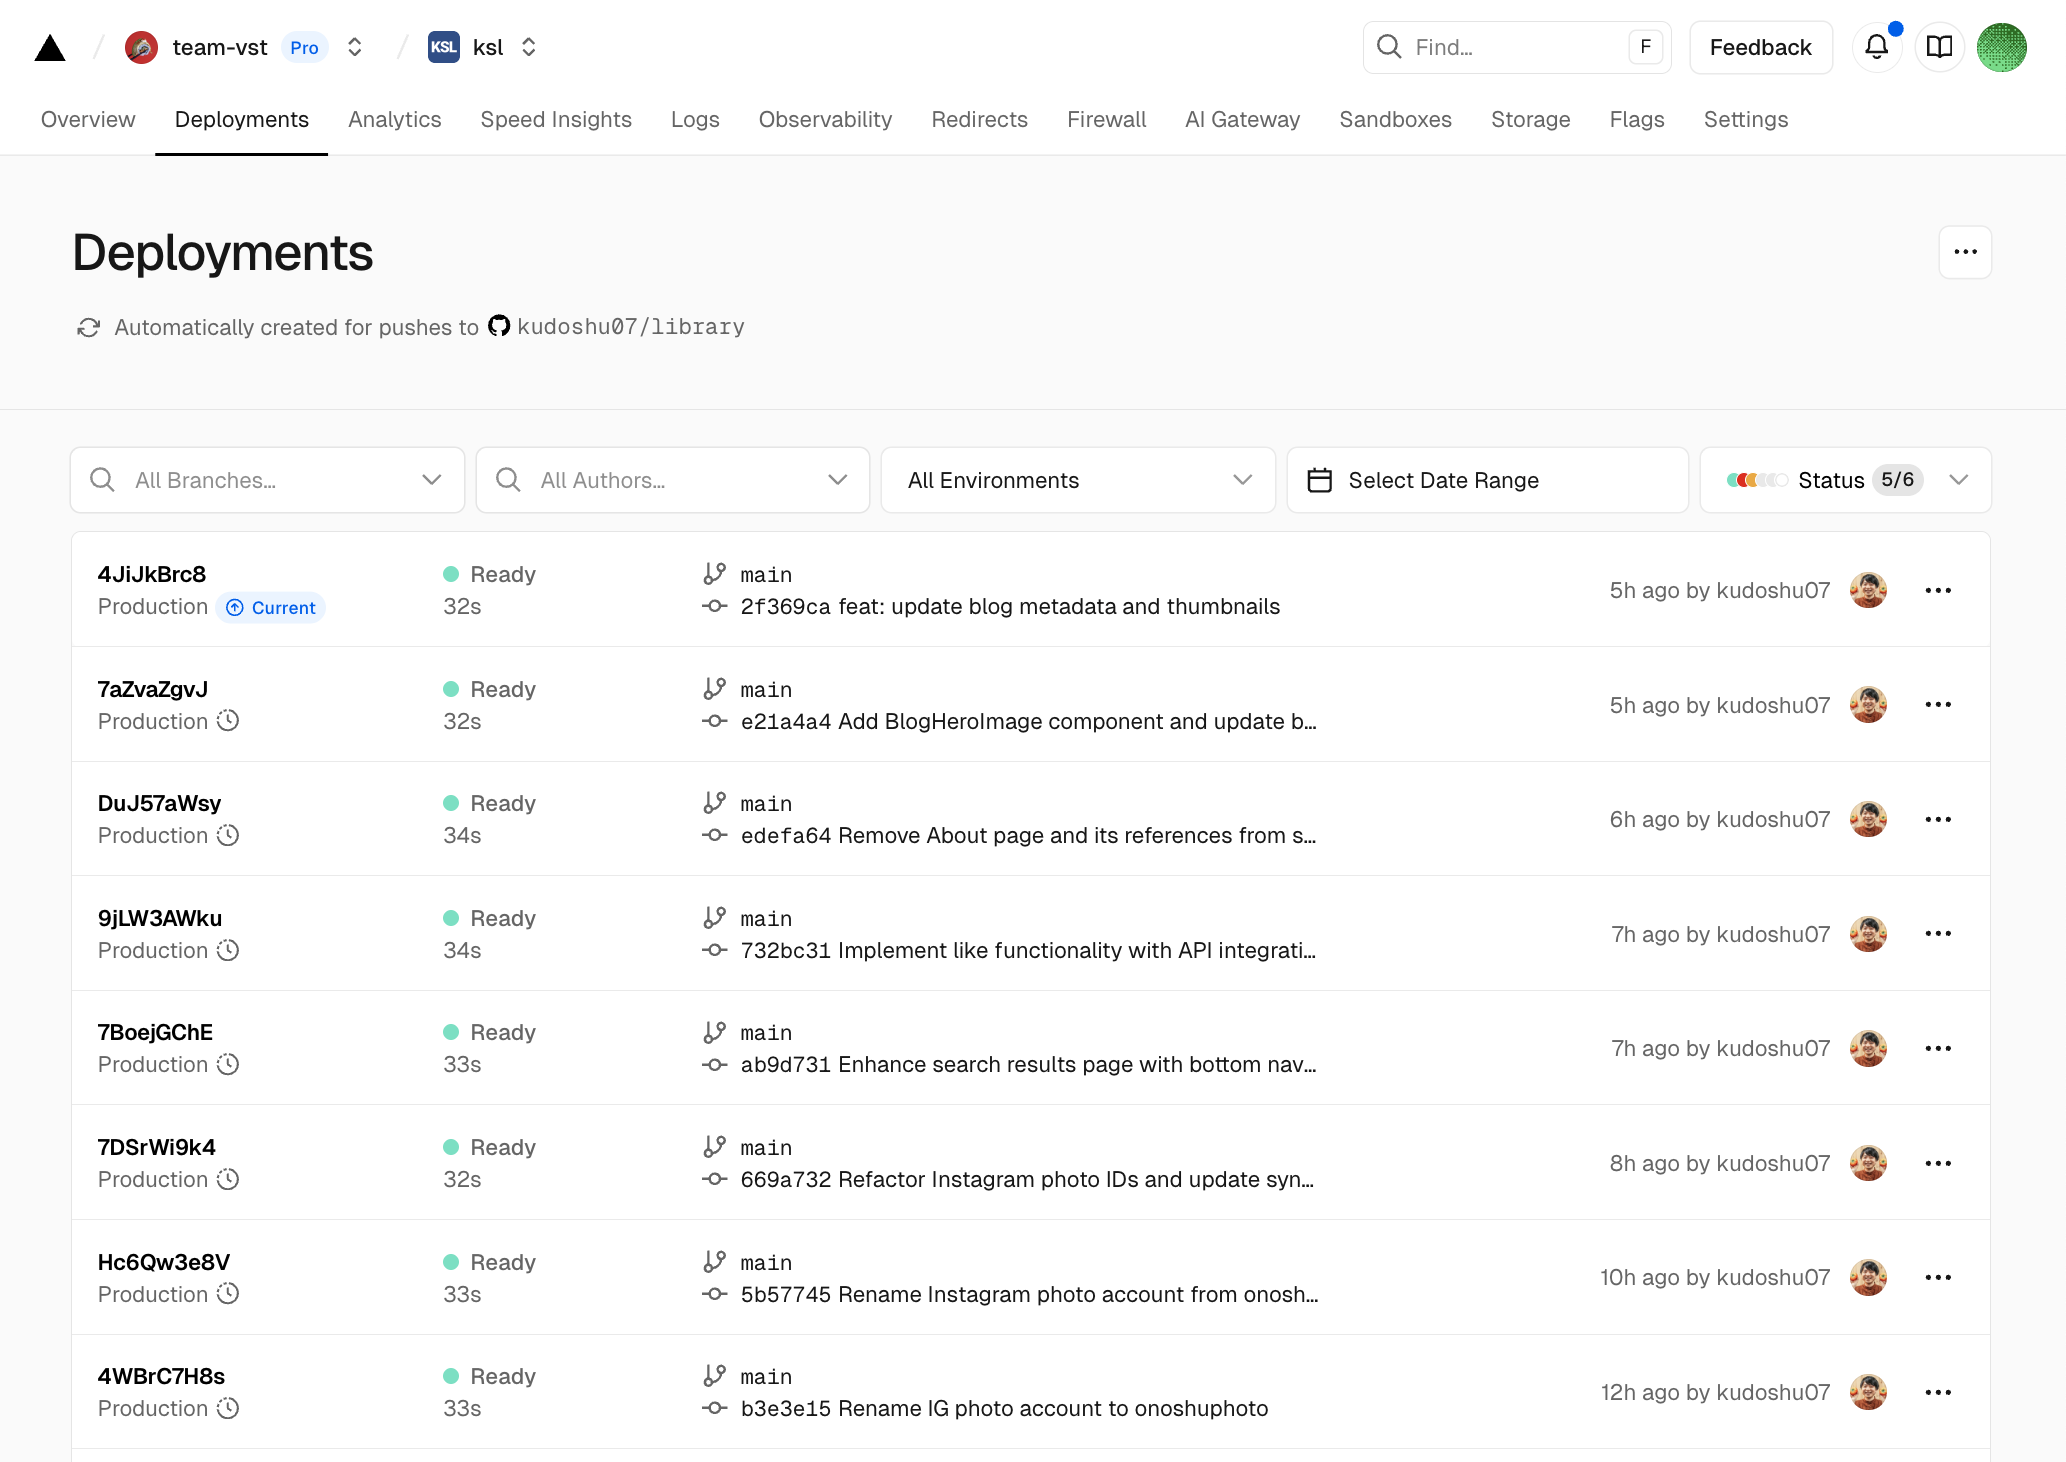Click the green user avatar
The image size is (2066, 1462).
coord(2001,47)
